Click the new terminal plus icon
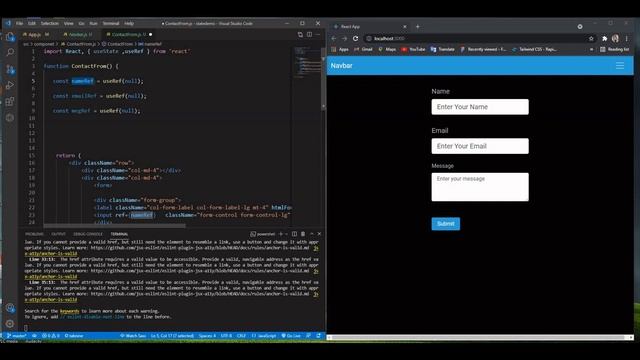This screenshot has width=640, height=360. coord(280,234)
